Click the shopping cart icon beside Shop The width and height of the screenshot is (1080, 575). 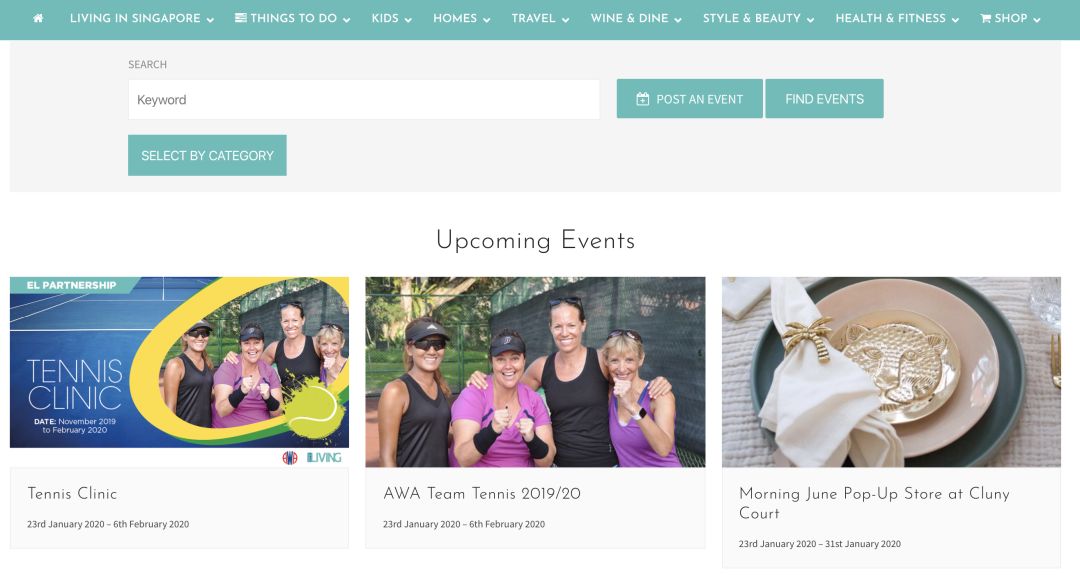986,19
